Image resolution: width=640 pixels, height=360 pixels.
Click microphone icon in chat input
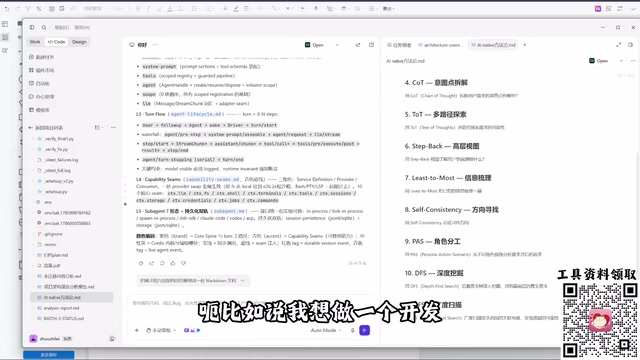[x=353, y=330]
